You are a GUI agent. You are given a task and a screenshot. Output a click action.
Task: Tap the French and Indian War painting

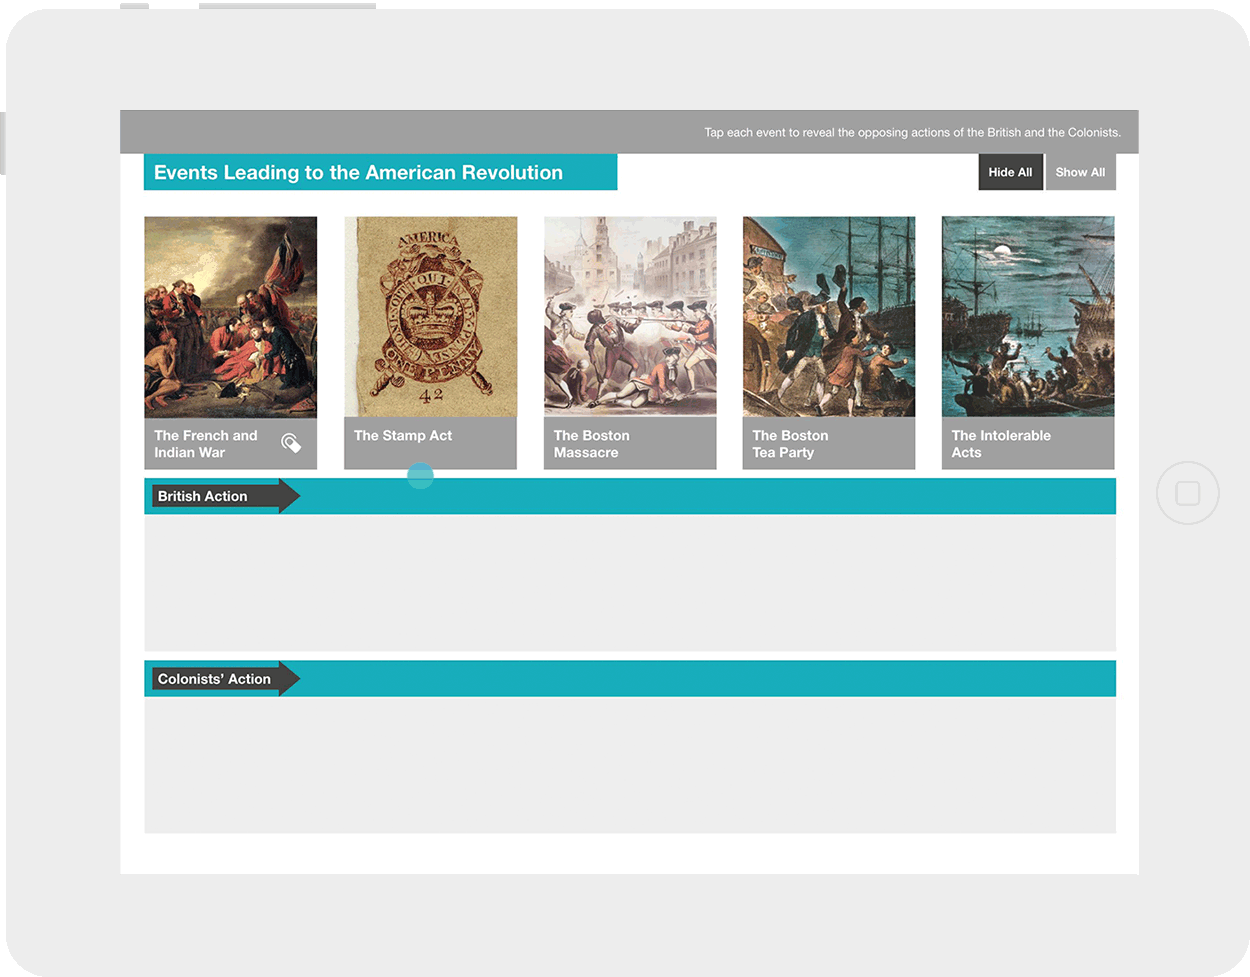click(x=231, y=317)
